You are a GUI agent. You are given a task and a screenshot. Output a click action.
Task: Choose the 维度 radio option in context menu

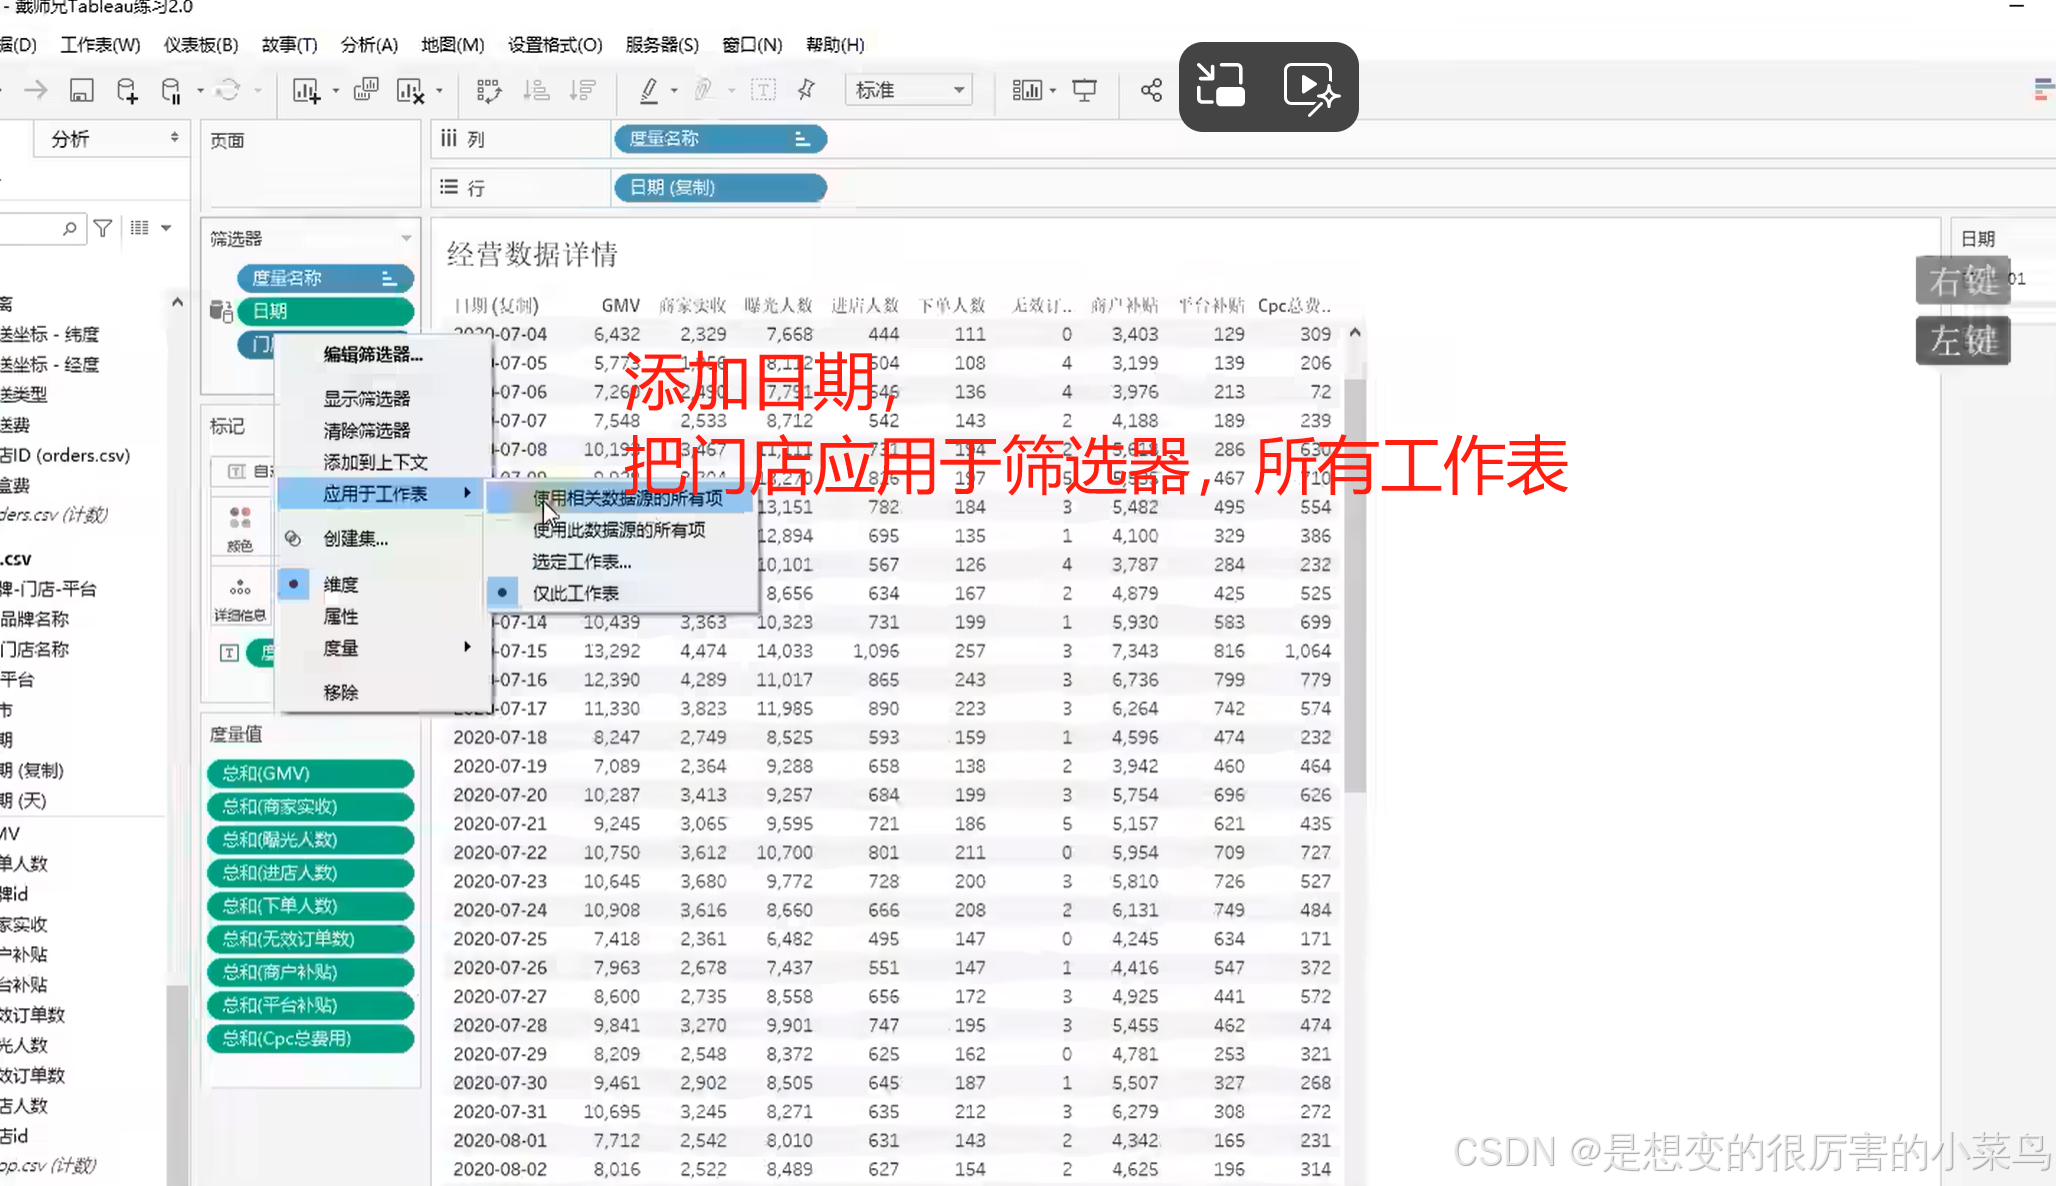pyautogui.click(x=340, y=584)
